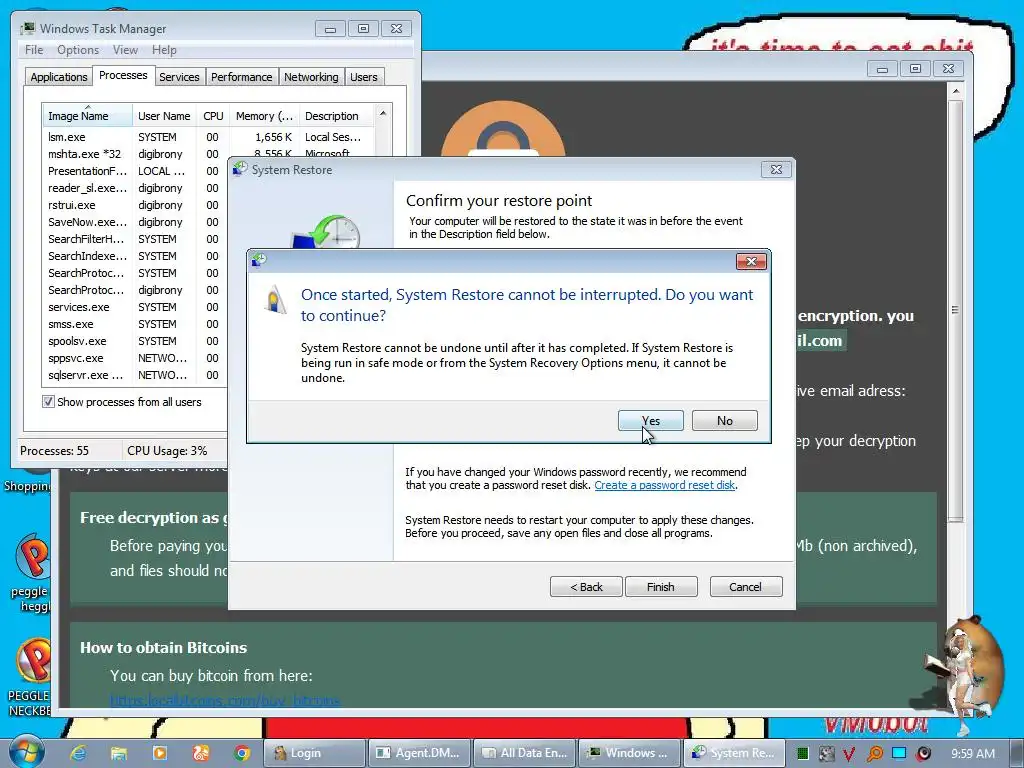The width and height of the screenshot is (1024, 768).
Task: Switch to All Data En... taskbar window
Action: pos(524,753)
